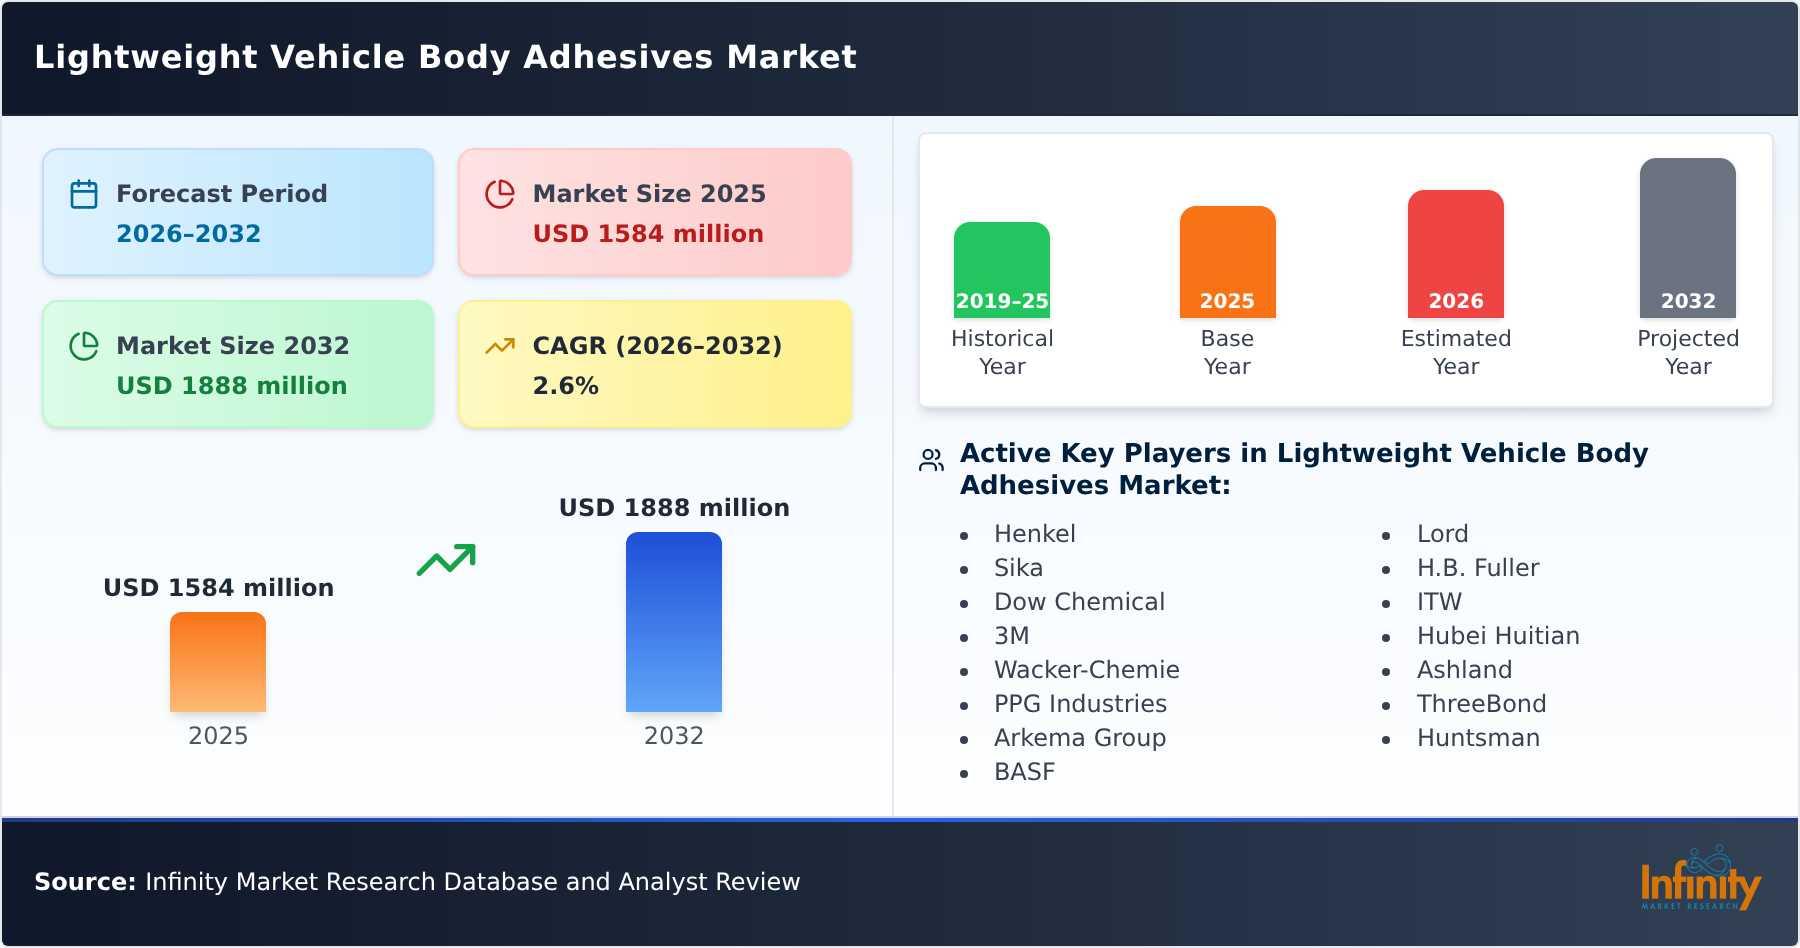Select the green 2019-25 historical year bar

pyautogui.click(x=1002, y=270)
